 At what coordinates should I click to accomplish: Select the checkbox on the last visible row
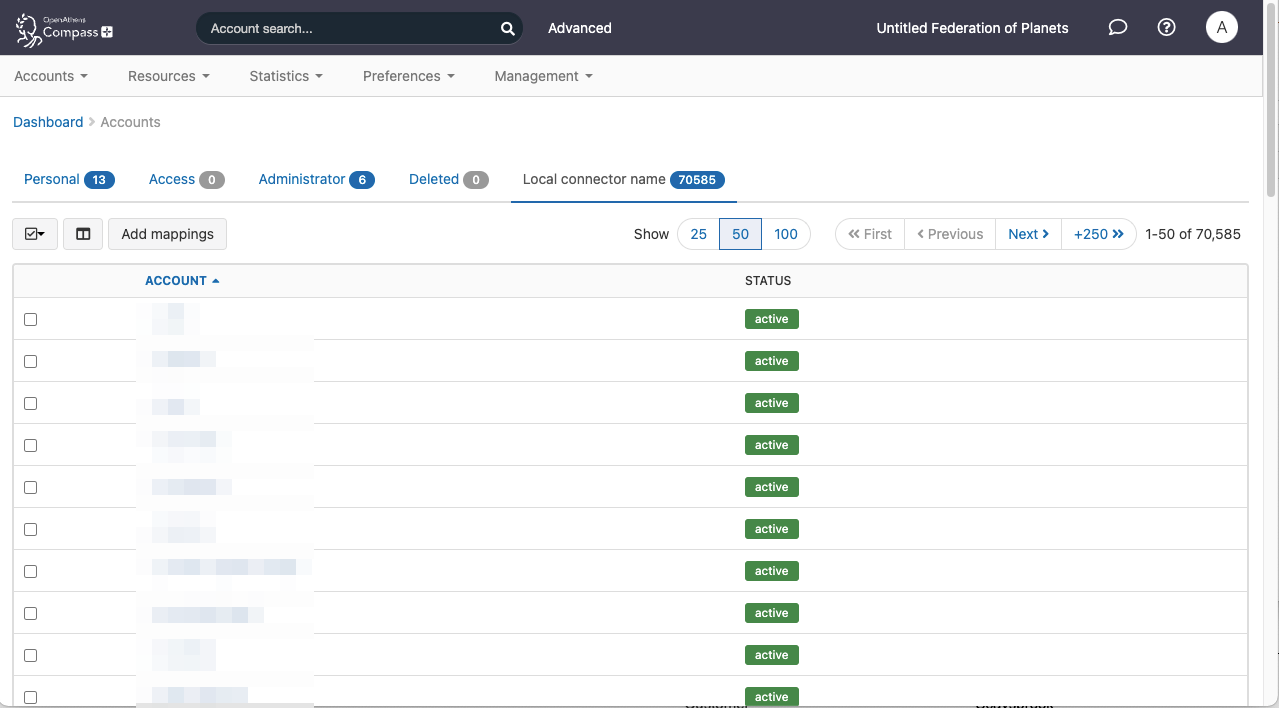click(x=30, y=697)
